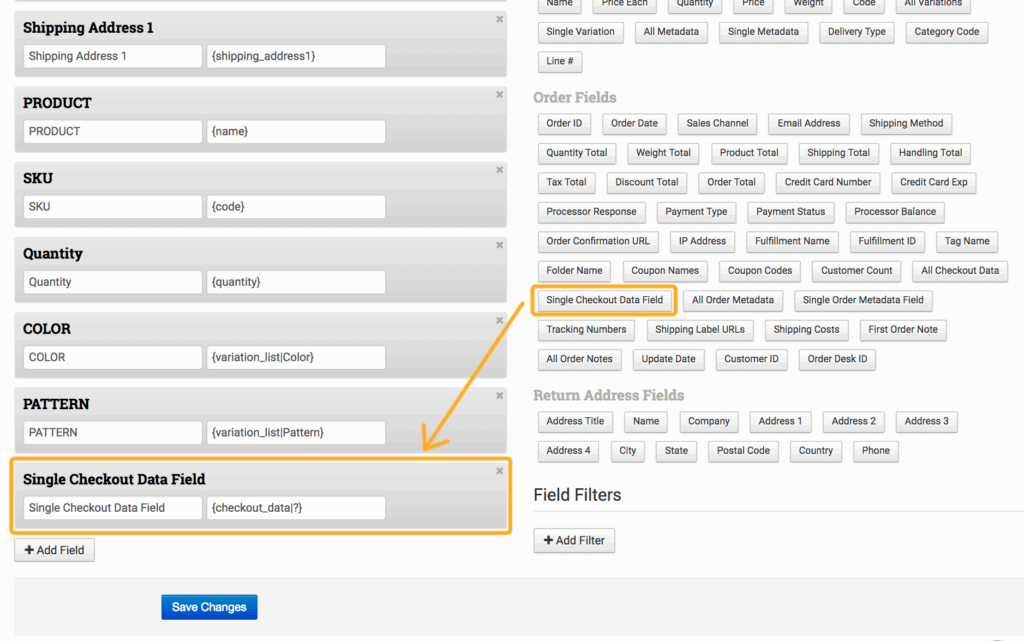Insert the Single Checkout Data Field tag
The height and width of the screenshot is (641, 1024).
click(x=604, y=300)
